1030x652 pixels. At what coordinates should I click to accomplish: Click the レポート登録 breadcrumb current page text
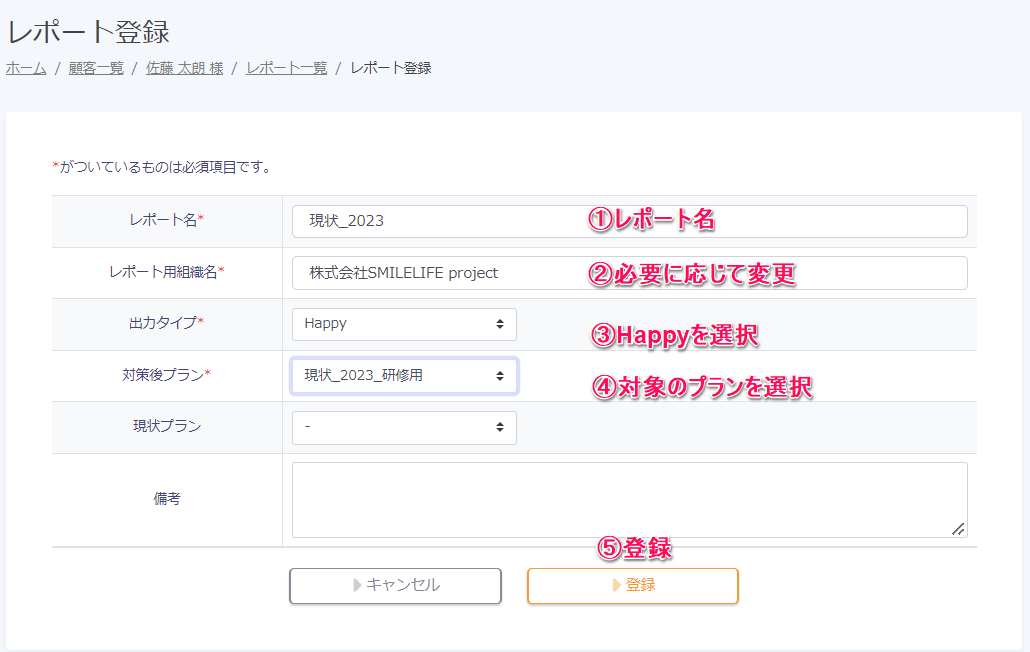pyautogui.click(x=391, y=68)
